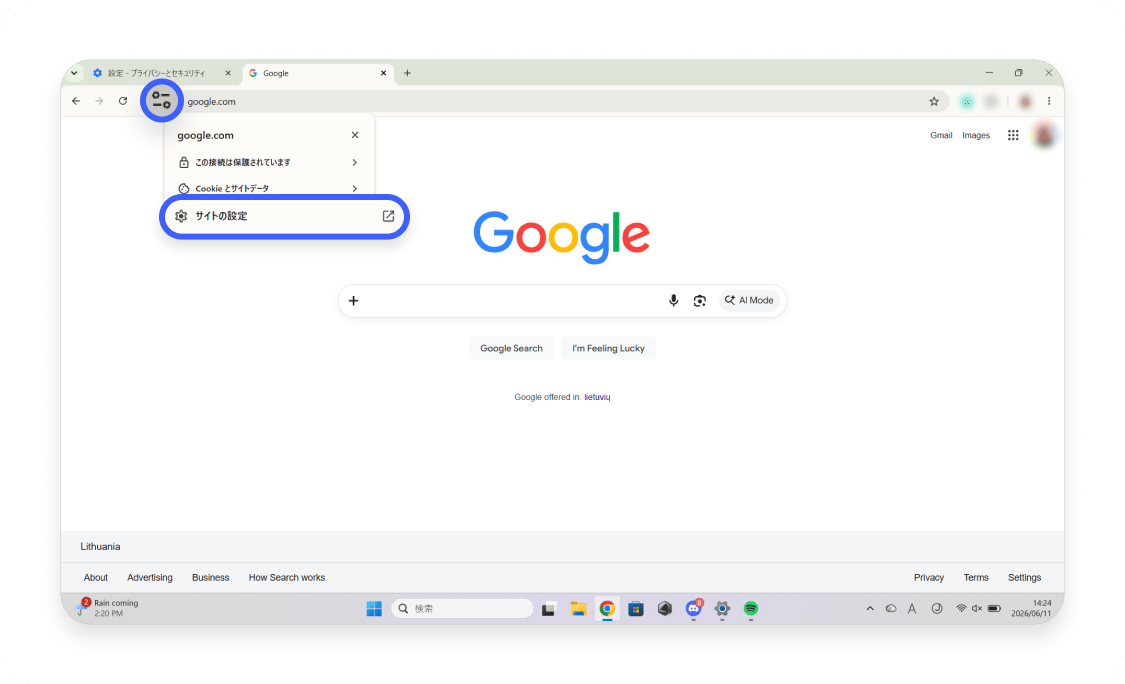Viewport: 1125px width, 684px height.
Task: Bookmark this page with the star icon
Action: pos(933,101)
